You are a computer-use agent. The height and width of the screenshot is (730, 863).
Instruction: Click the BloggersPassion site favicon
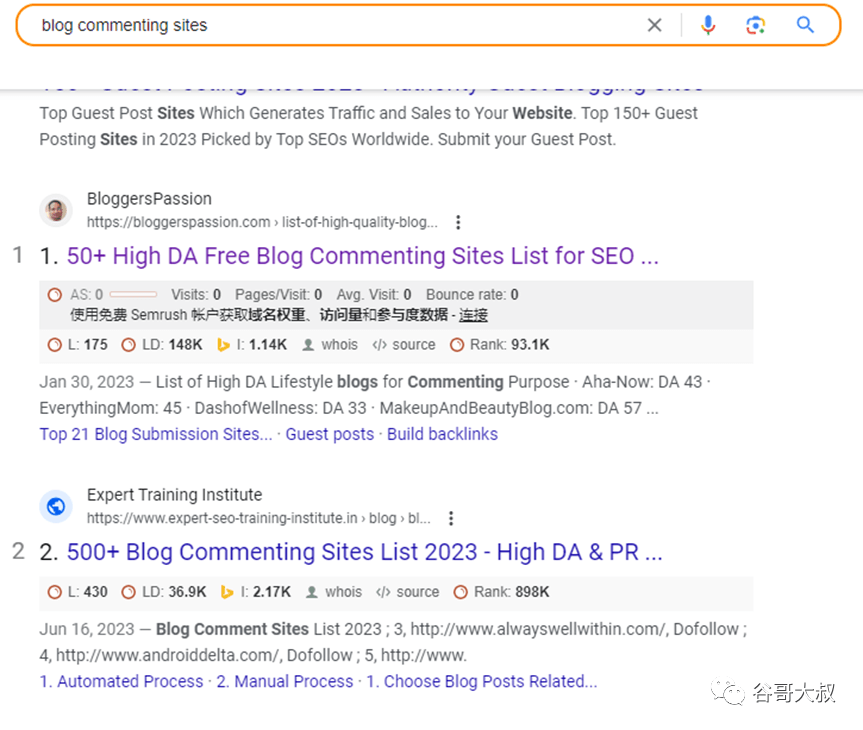(56, 210)
